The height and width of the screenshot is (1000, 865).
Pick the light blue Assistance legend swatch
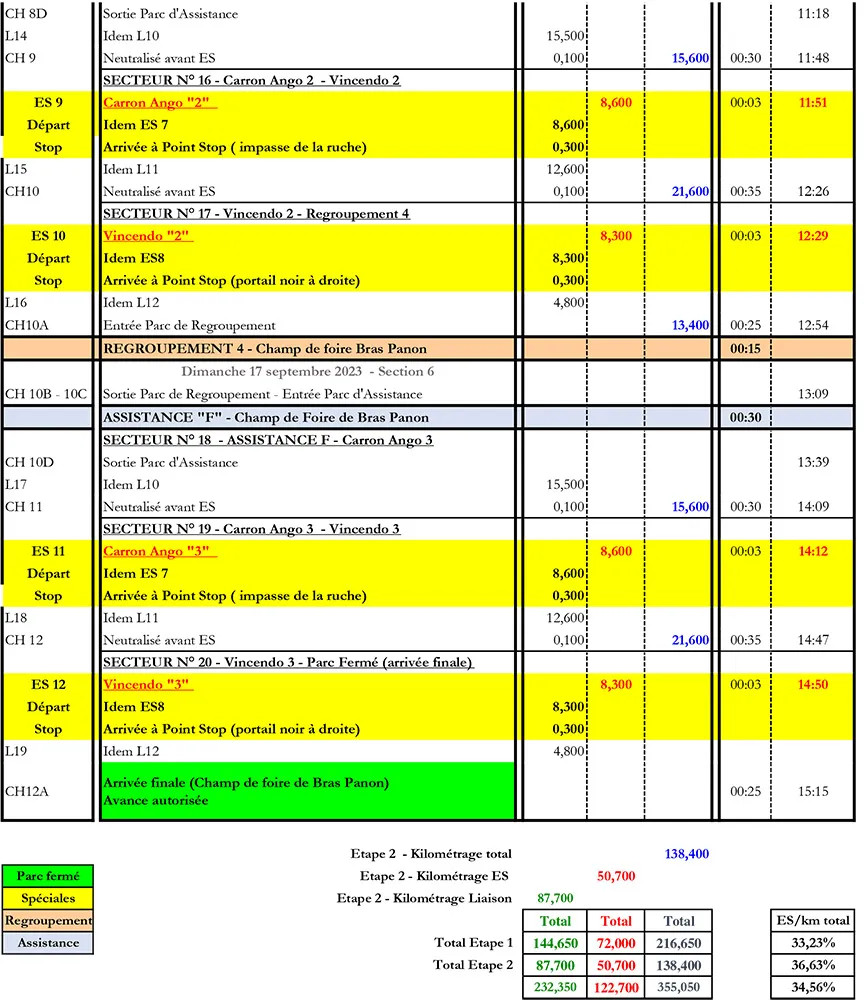tap(48, 942)
